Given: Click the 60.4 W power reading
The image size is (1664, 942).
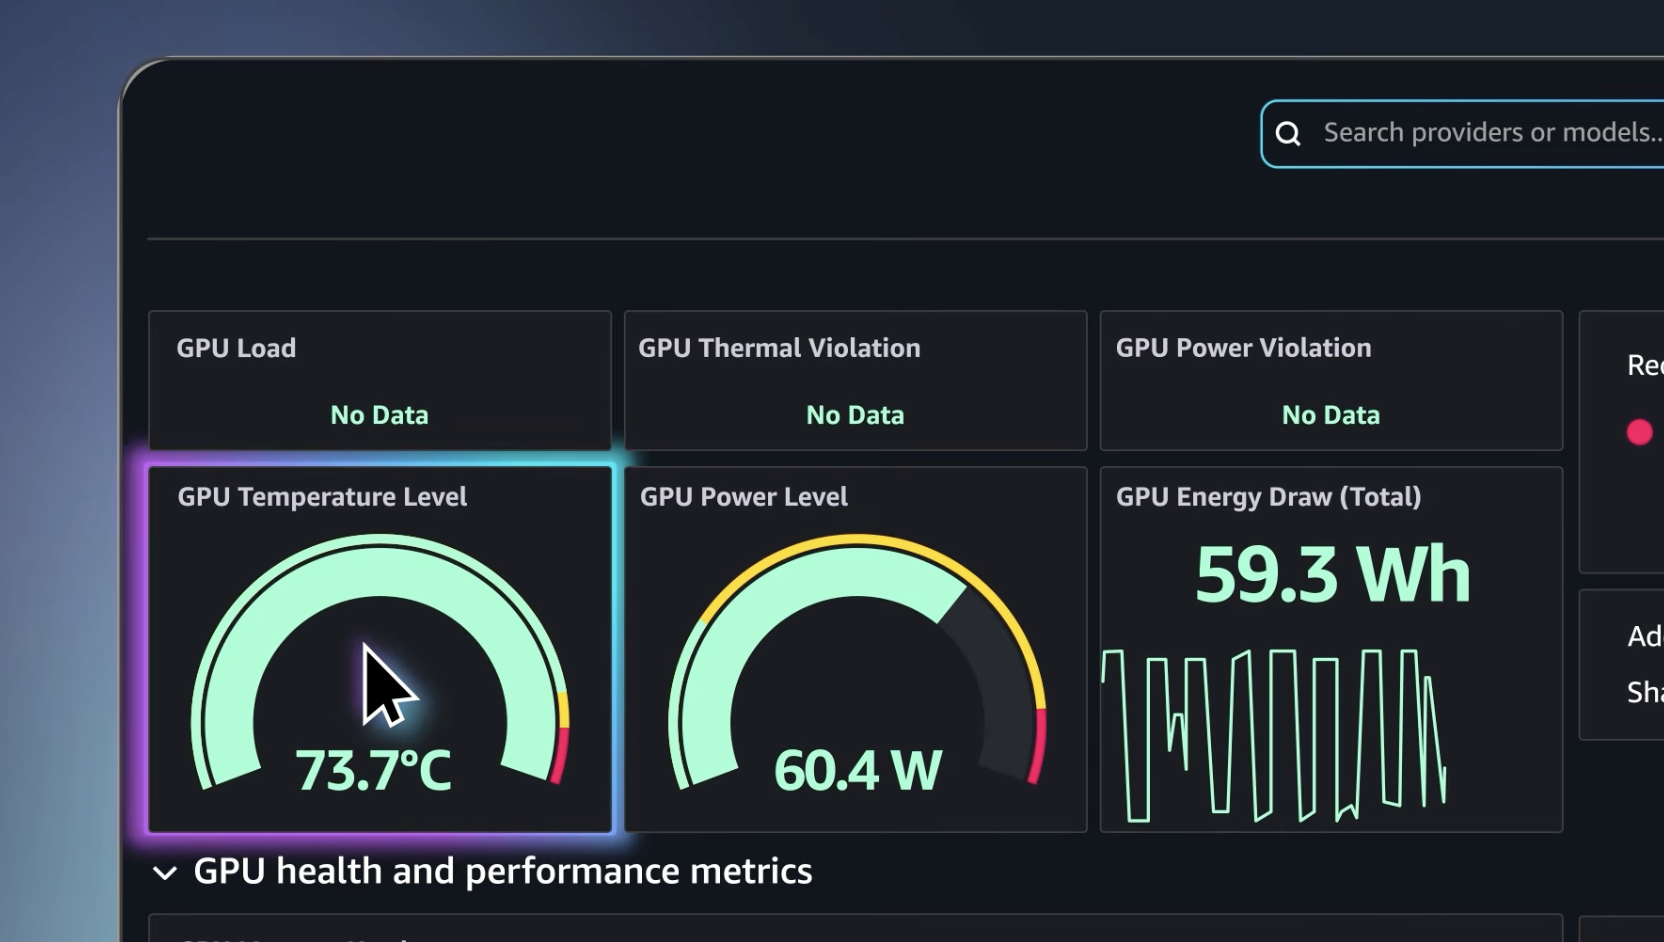Looking at the screenshot, I should 858,771.
